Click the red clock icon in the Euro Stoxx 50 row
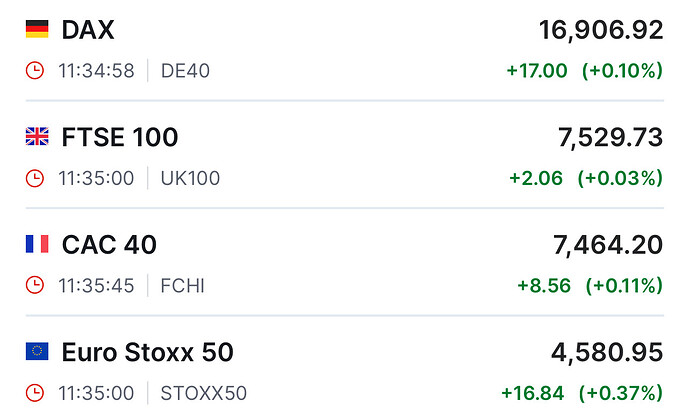Viewport: 690px width, 415px height. tap(35, 393)
